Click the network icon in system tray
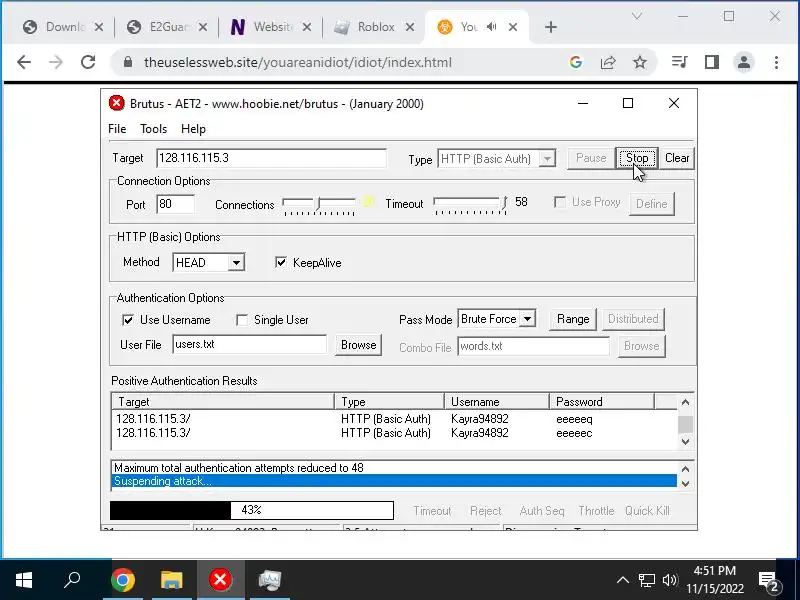Image resolution: width=800 pixels, height=600 pixels. pos(646,580)
